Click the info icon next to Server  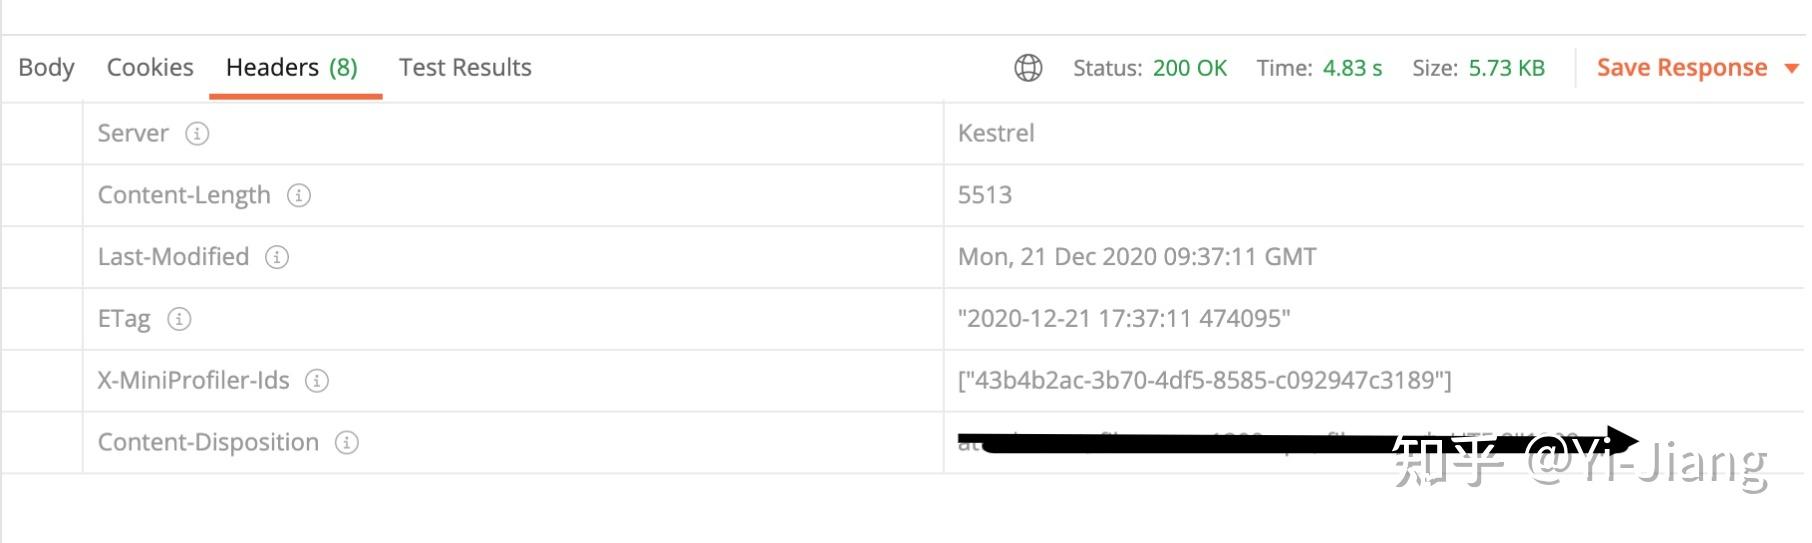(197, 134)
